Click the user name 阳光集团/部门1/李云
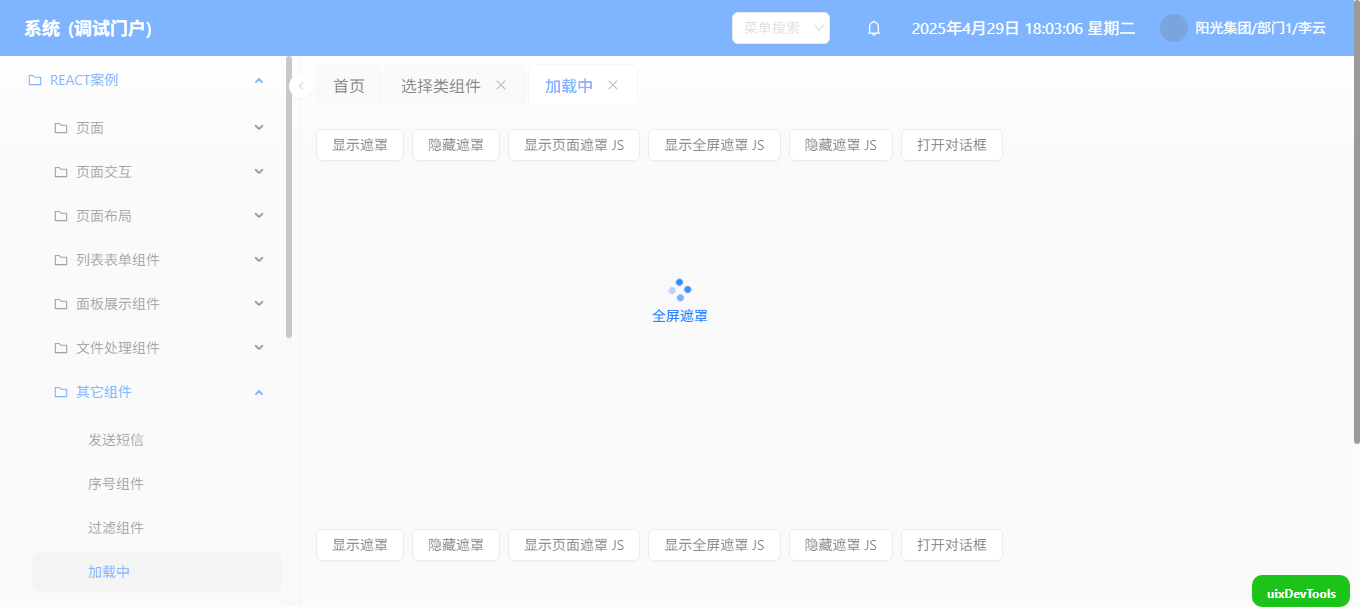 [x=1261, y=28]
